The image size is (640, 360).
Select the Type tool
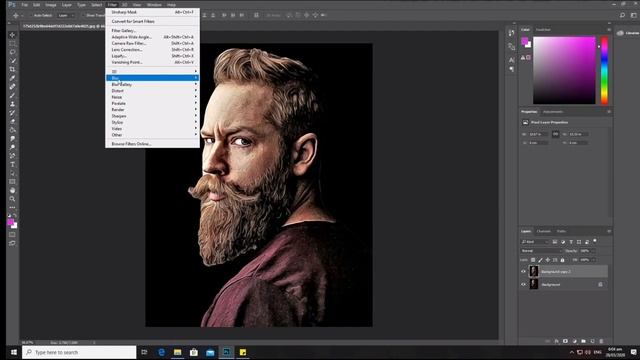(x=12, y=164)
